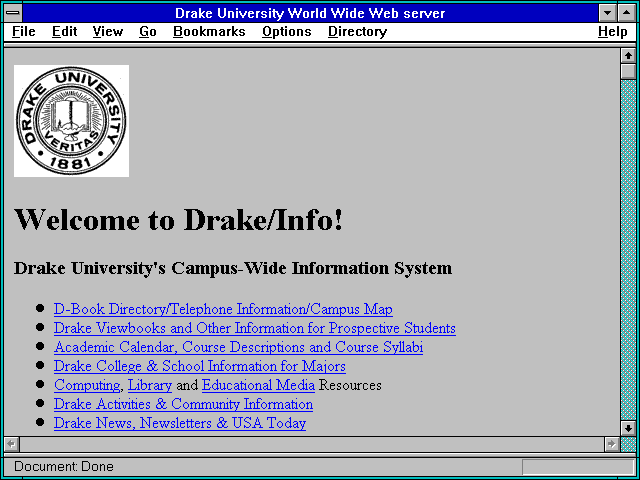The width and height of the screenshot is (640, 480).
Task: Open the Options menu
Action: pyautogui.click(x=287, y=31)
